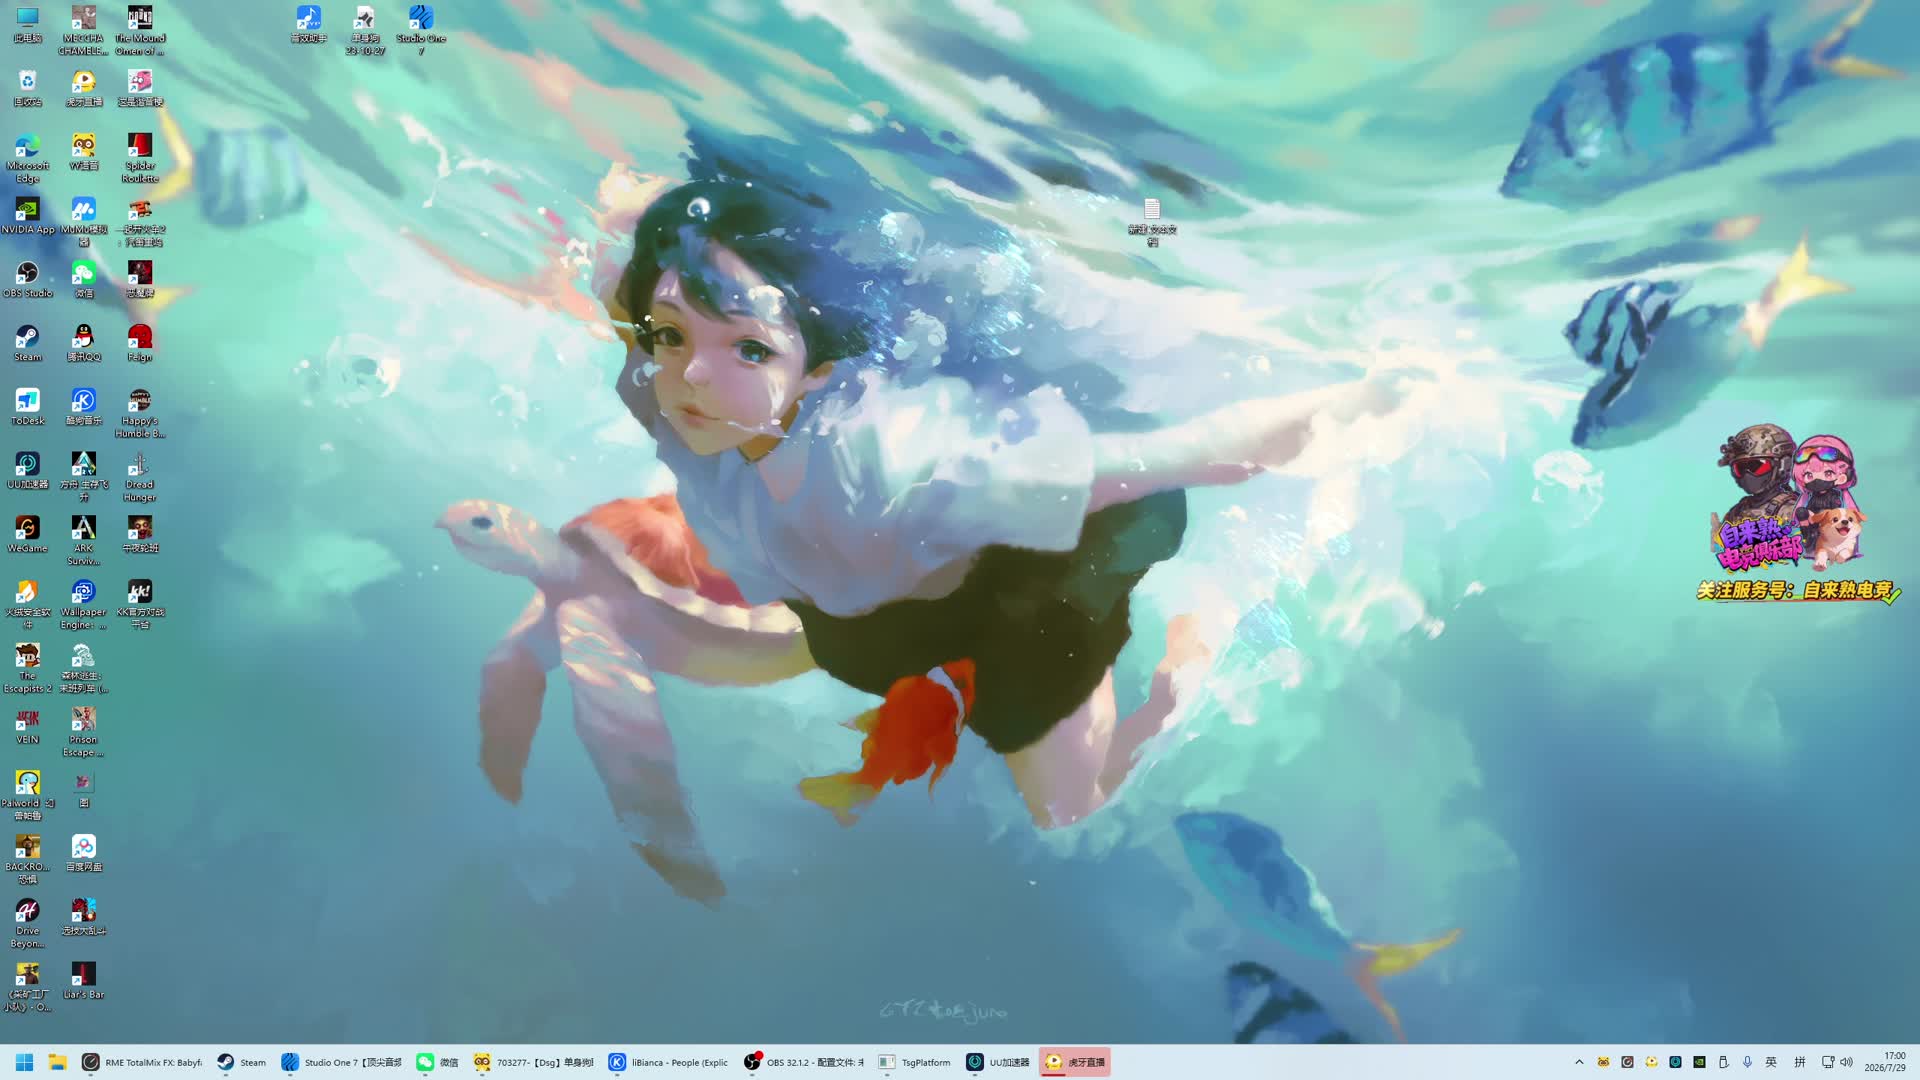The width and height of the screenshot is (1920, 1080).
Task: Select the WeGame desktop icon
Action: coord(27,534)
